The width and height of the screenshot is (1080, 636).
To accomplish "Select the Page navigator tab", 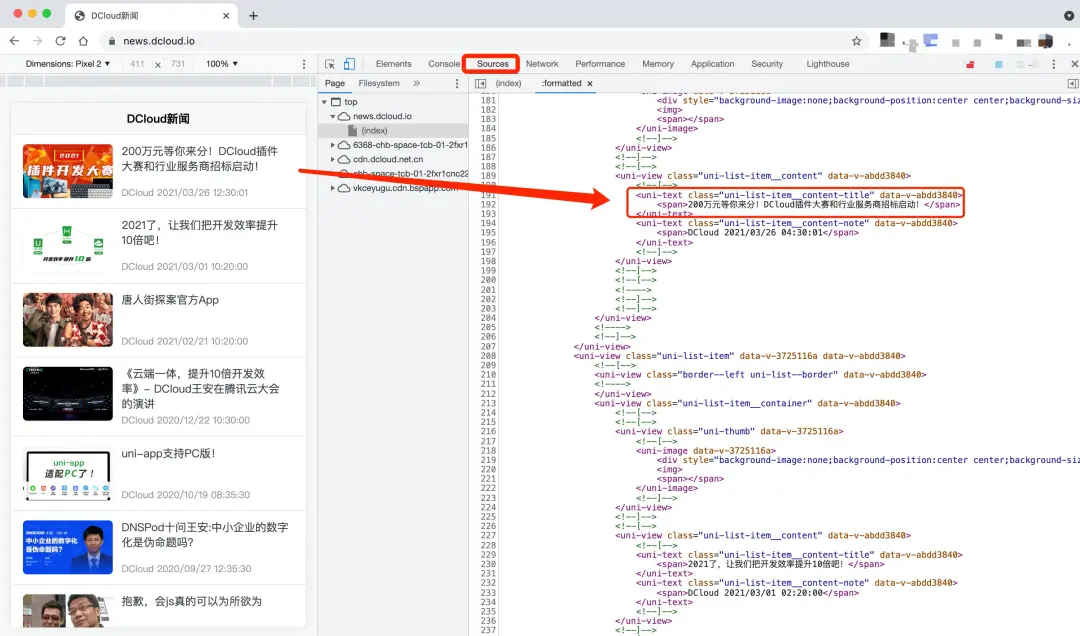I will click(335, 83).
